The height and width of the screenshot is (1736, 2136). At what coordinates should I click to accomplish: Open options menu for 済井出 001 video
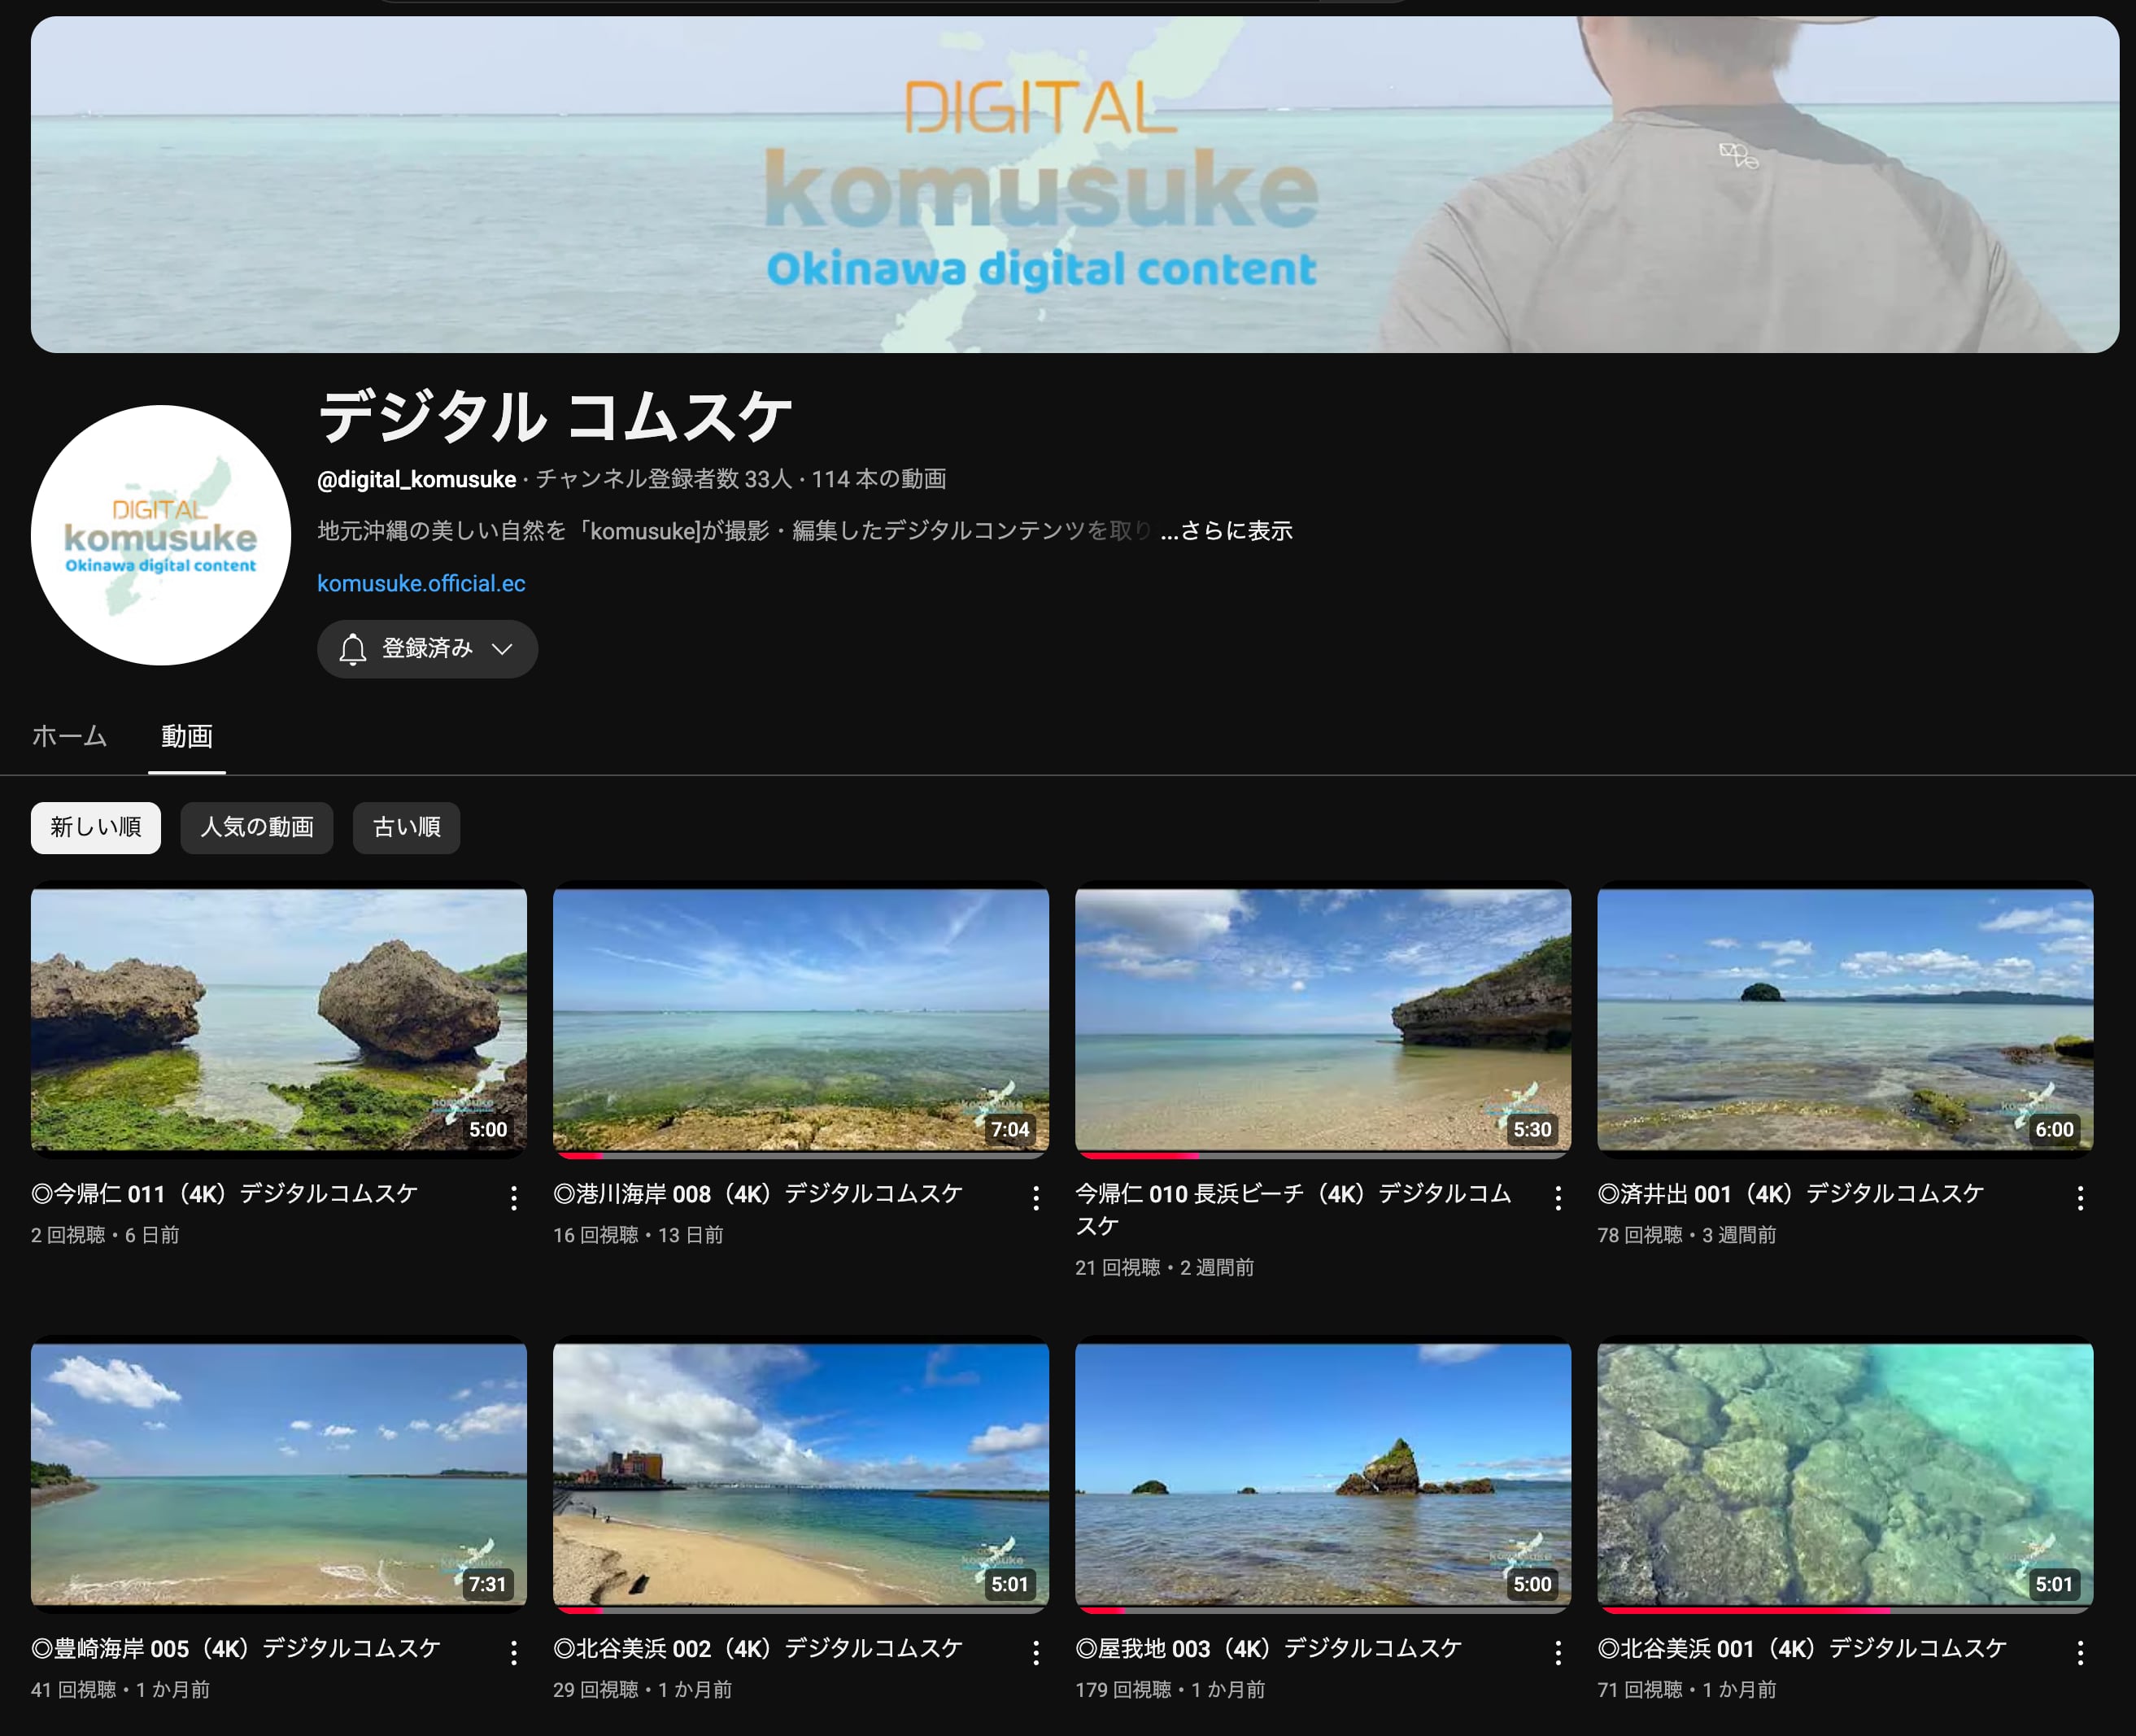(2080, 1198)
